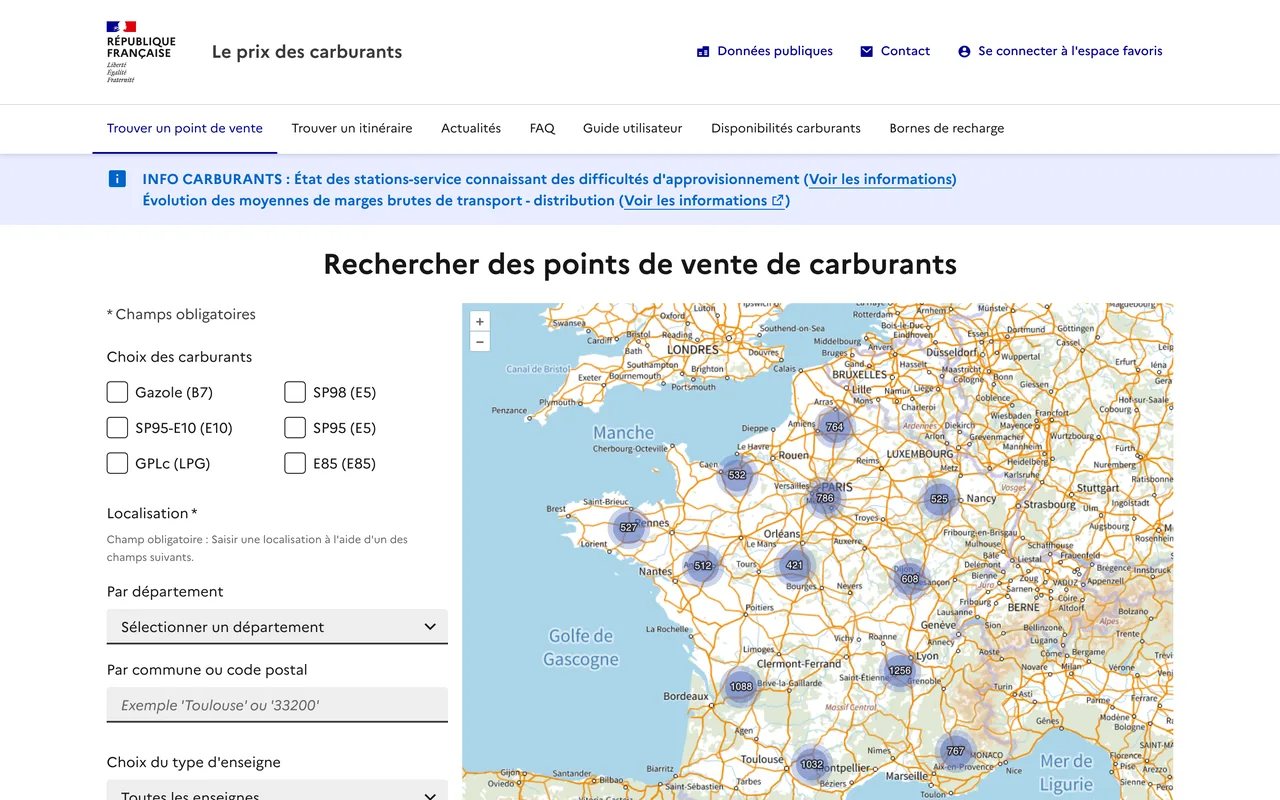Click the blue info icon in banner

117,179
